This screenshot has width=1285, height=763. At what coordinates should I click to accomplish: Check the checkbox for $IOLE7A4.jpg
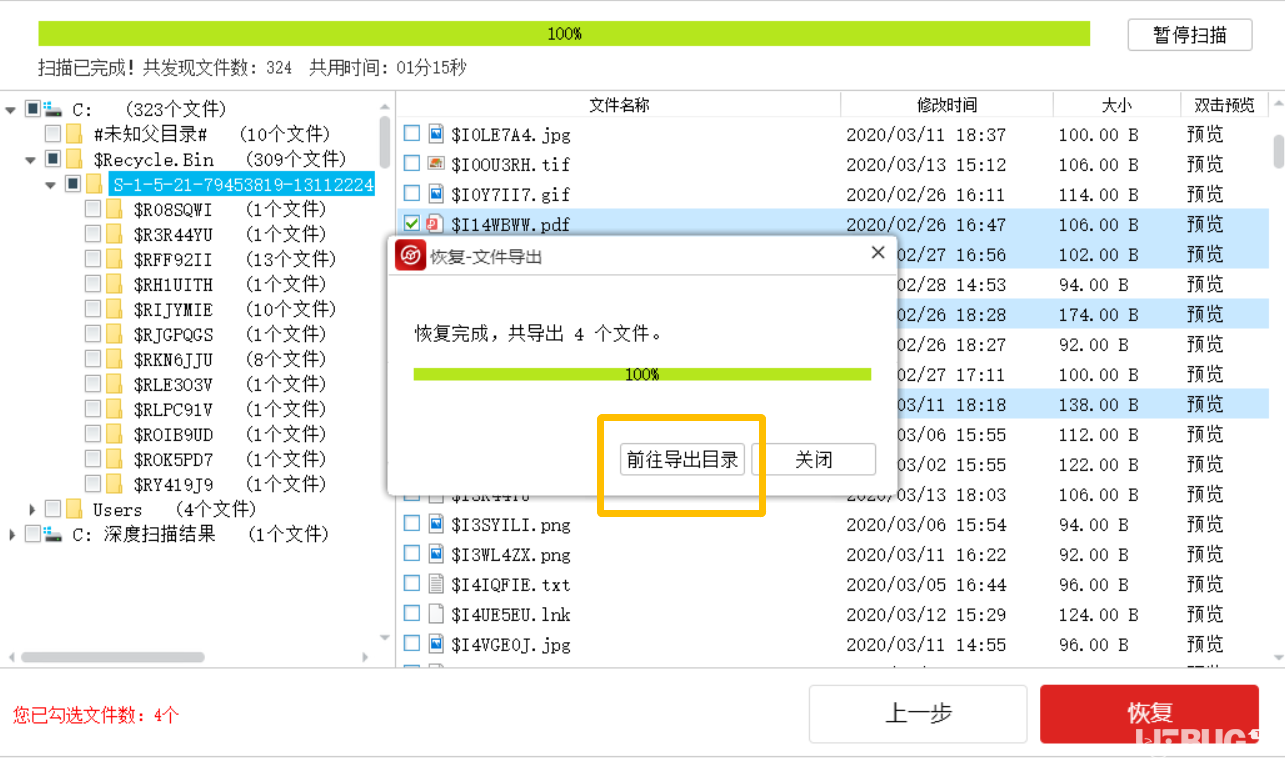click(411, 134)
